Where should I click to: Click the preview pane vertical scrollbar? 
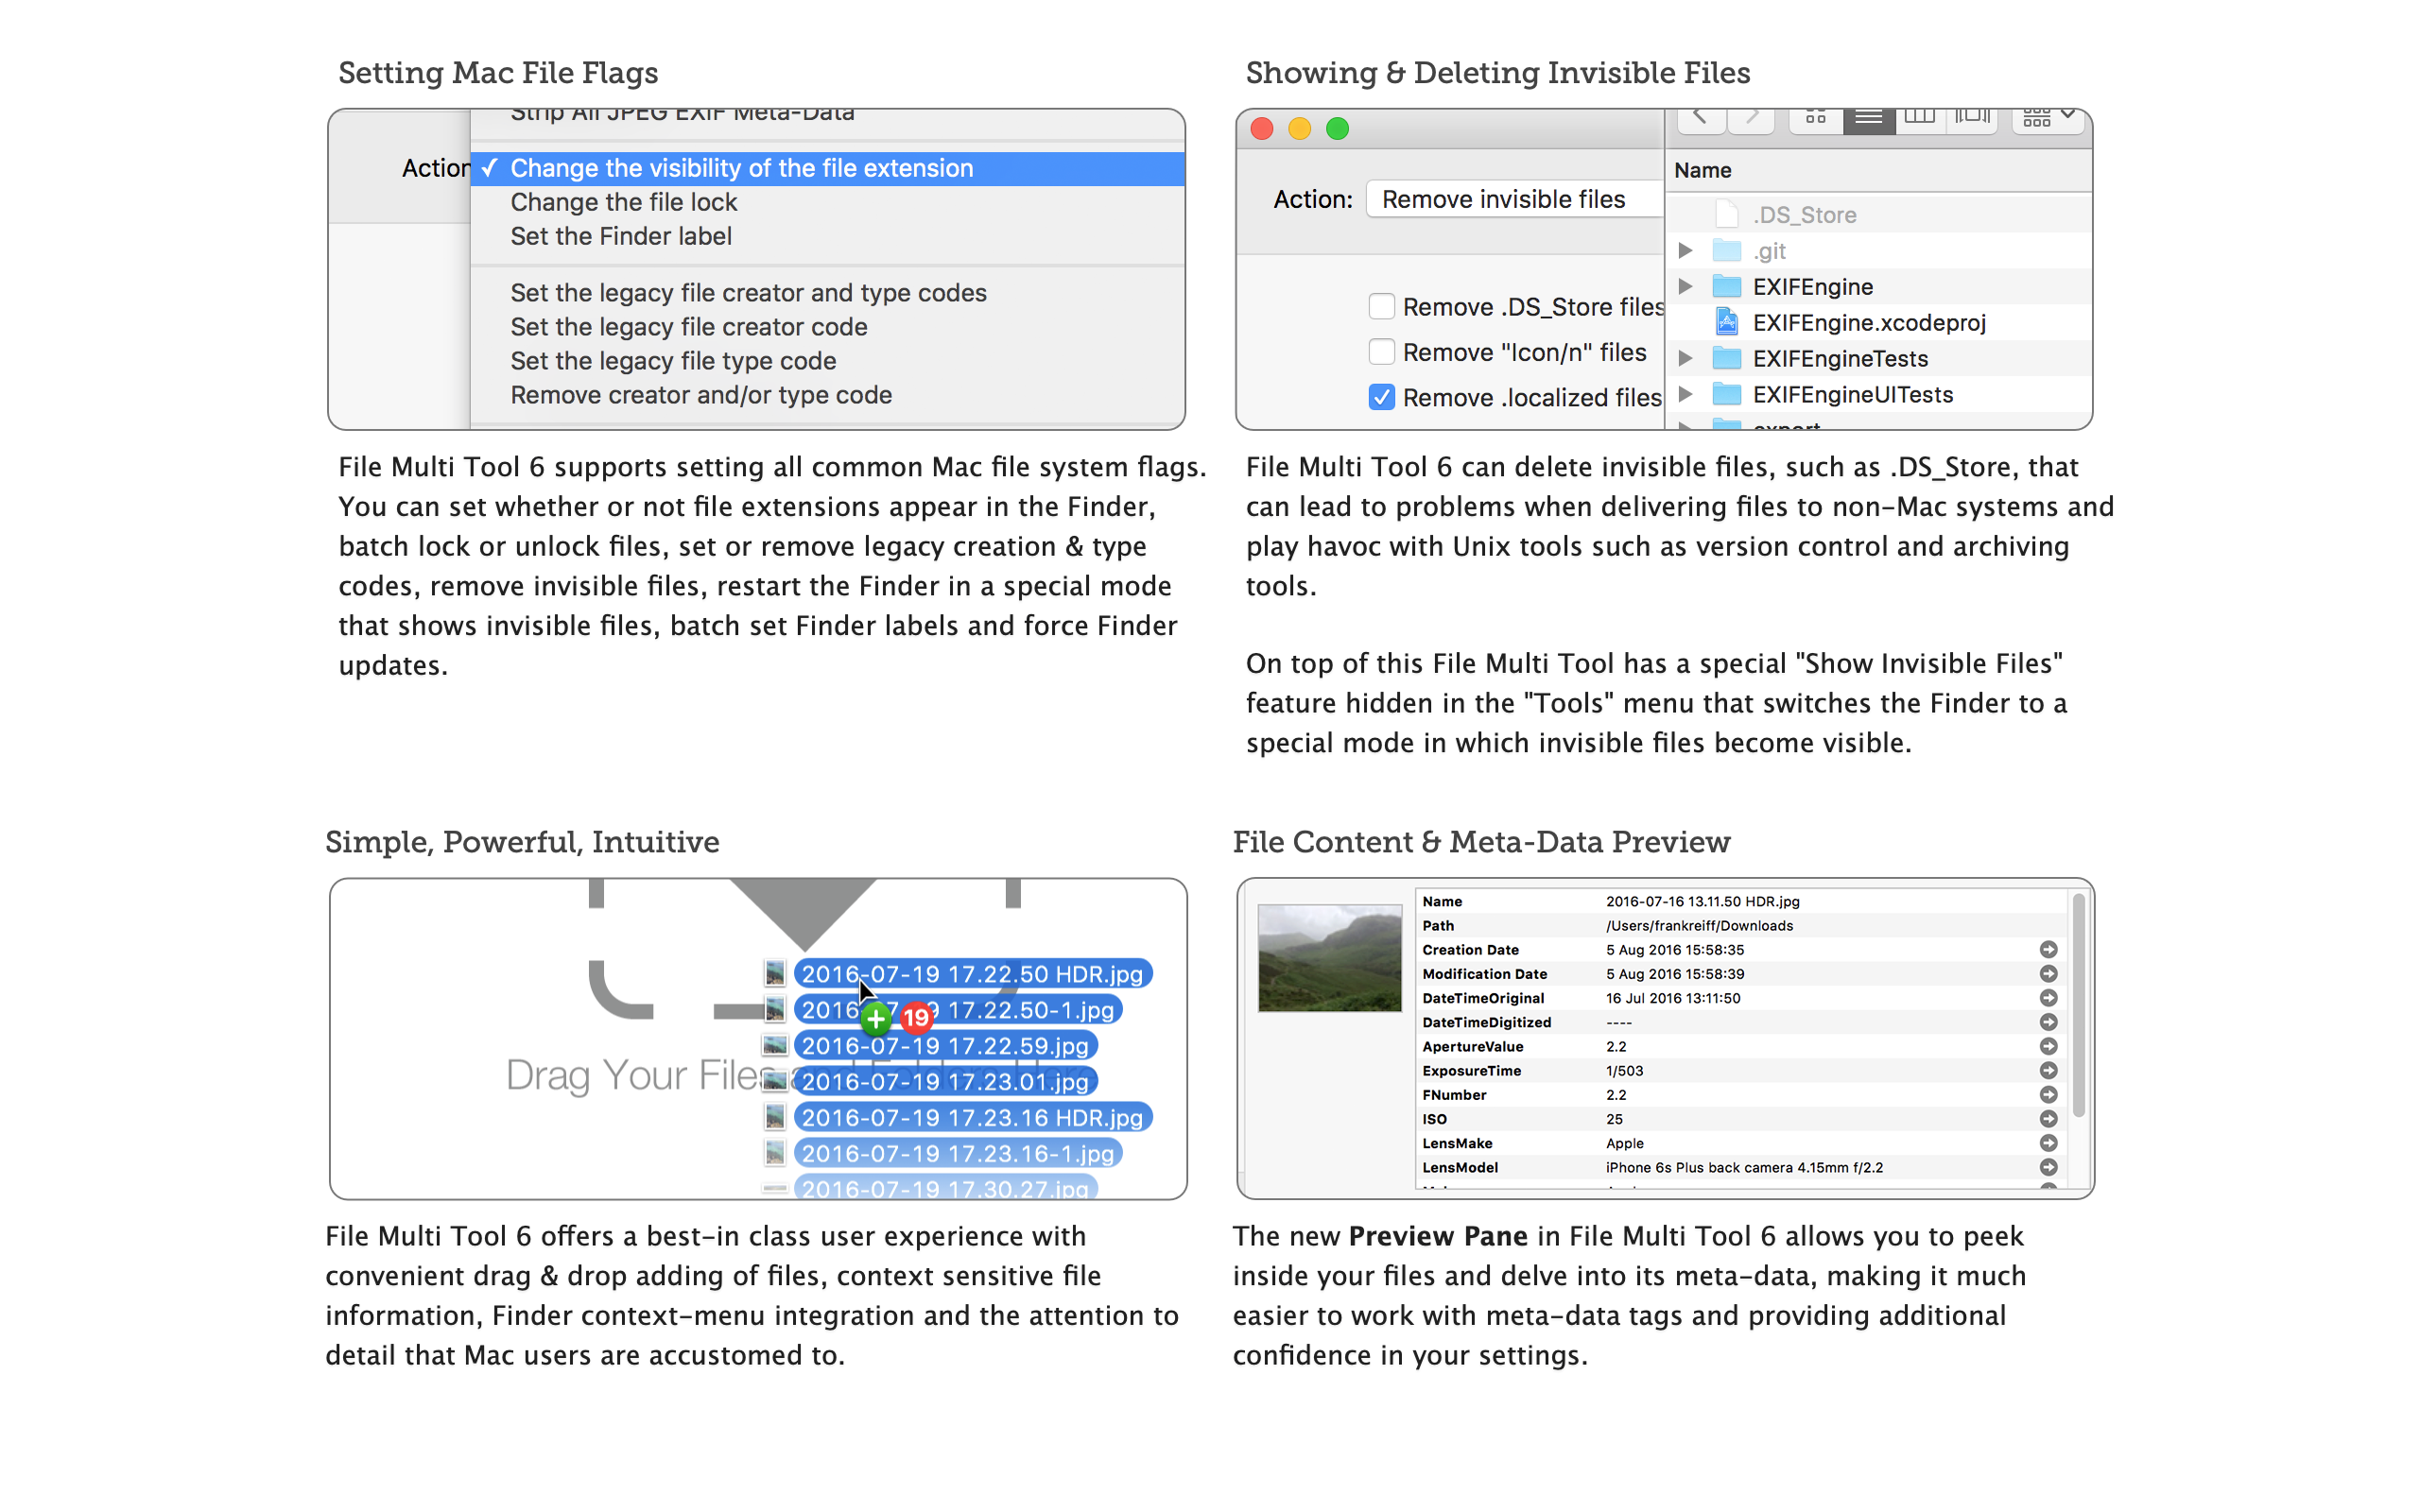click(2078, 1005)
